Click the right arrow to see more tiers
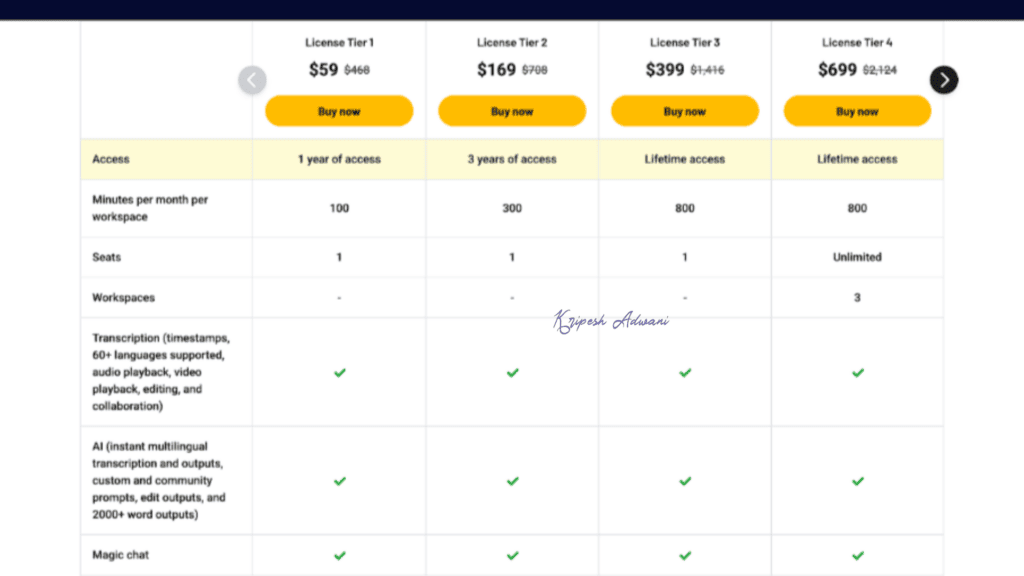Image resolution: width=1024 pixels, height=576 pixels. (x=943, y=80)
